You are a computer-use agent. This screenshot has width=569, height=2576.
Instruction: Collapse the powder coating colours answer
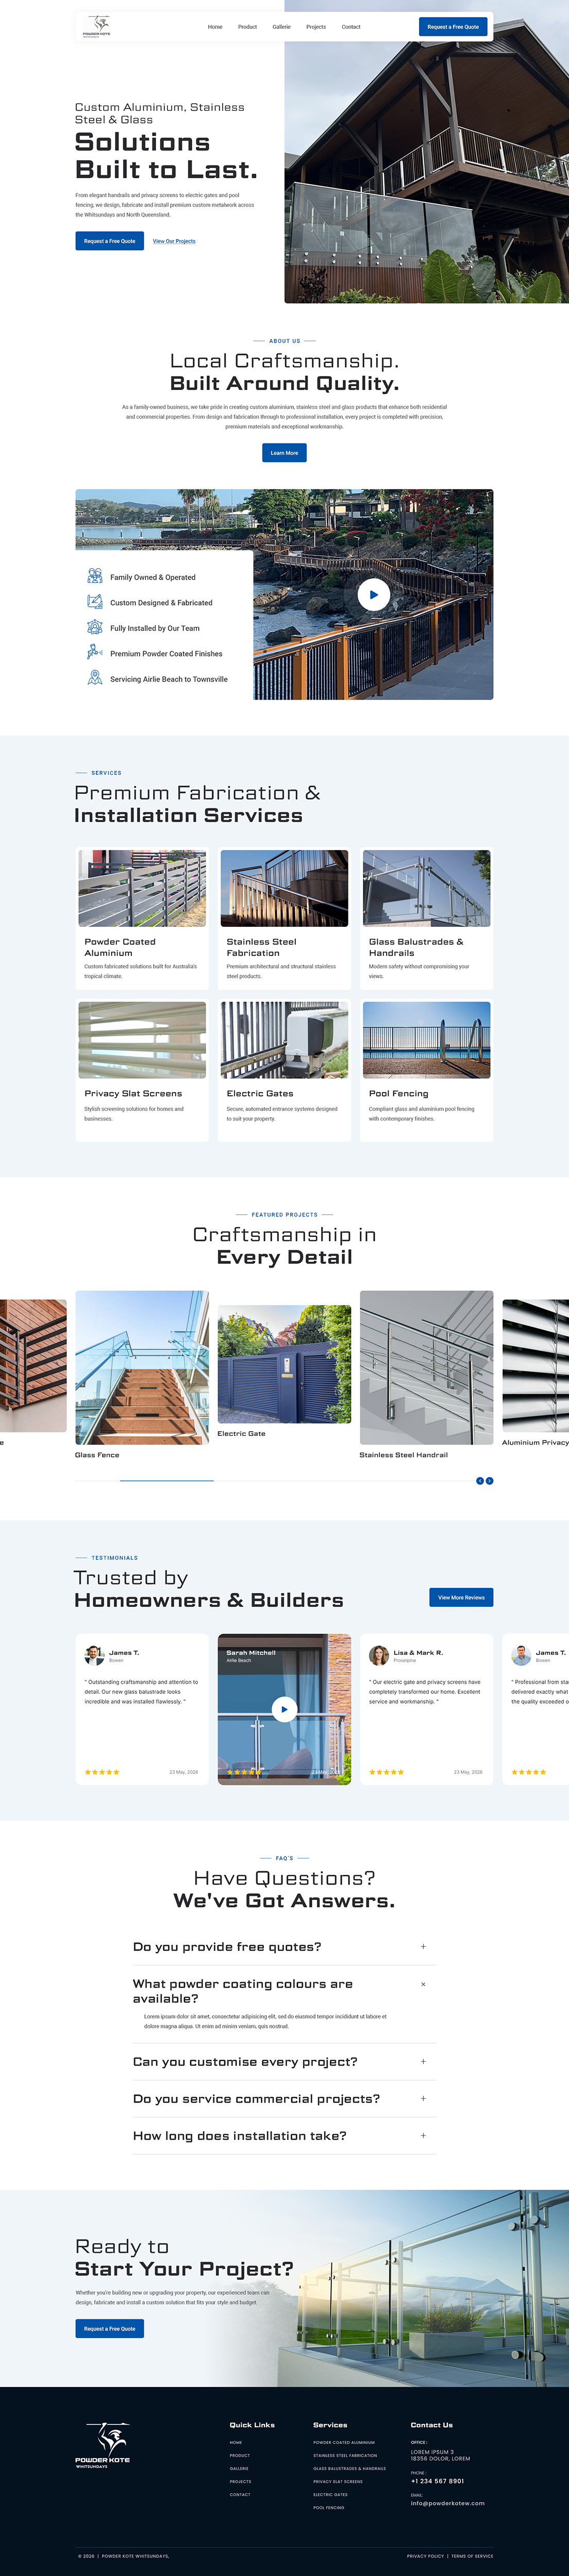click(x=423, y=1984)
